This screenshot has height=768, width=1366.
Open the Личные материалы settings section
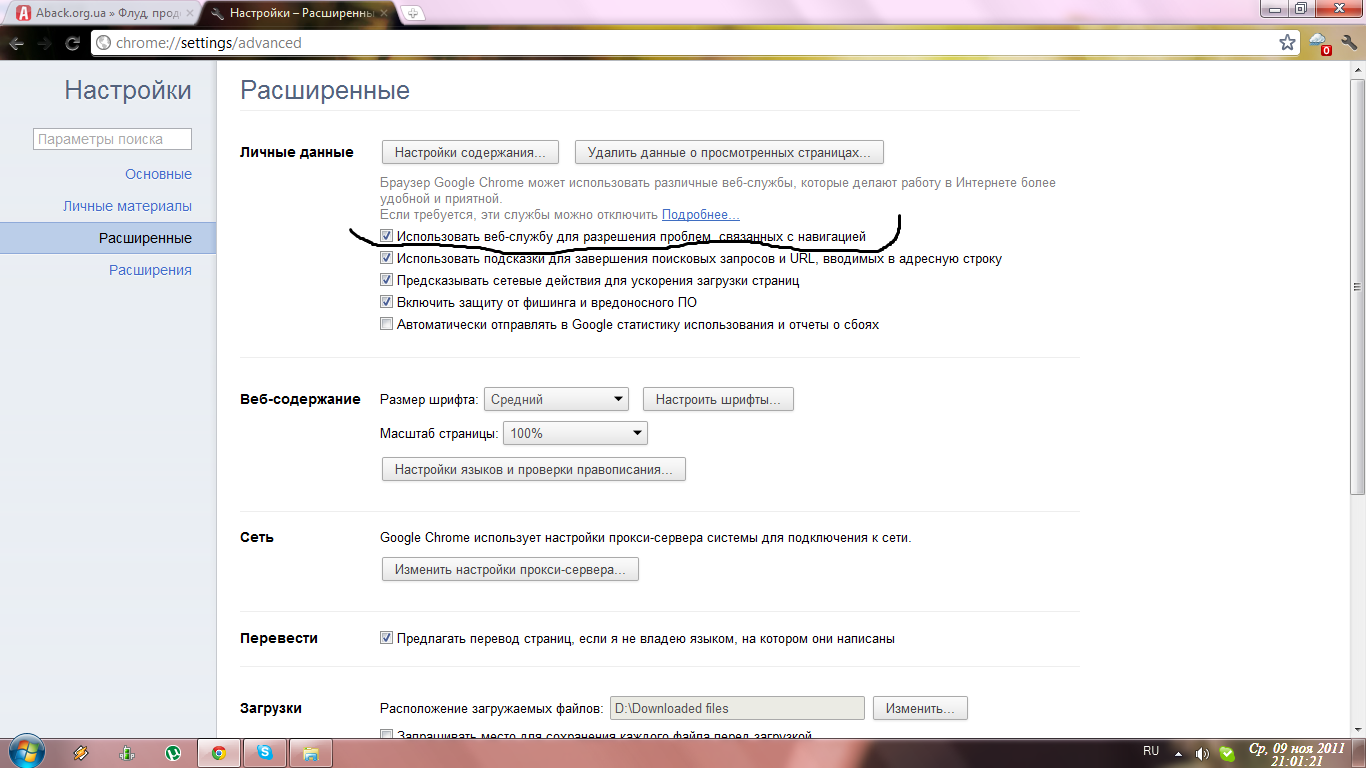(x=127, y=206)
